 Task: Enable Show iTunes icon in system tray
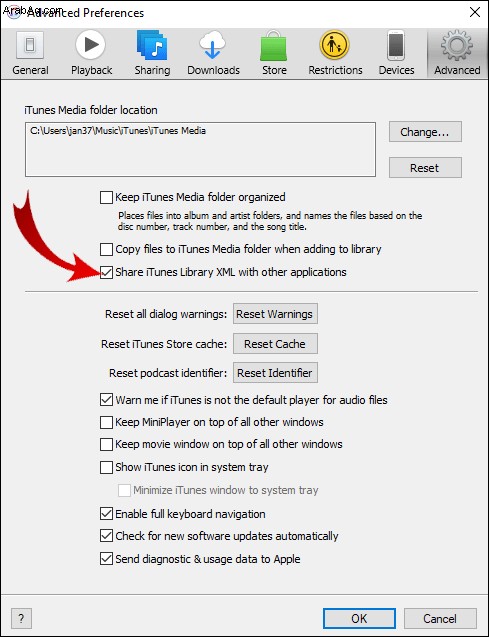click(106, 467)
